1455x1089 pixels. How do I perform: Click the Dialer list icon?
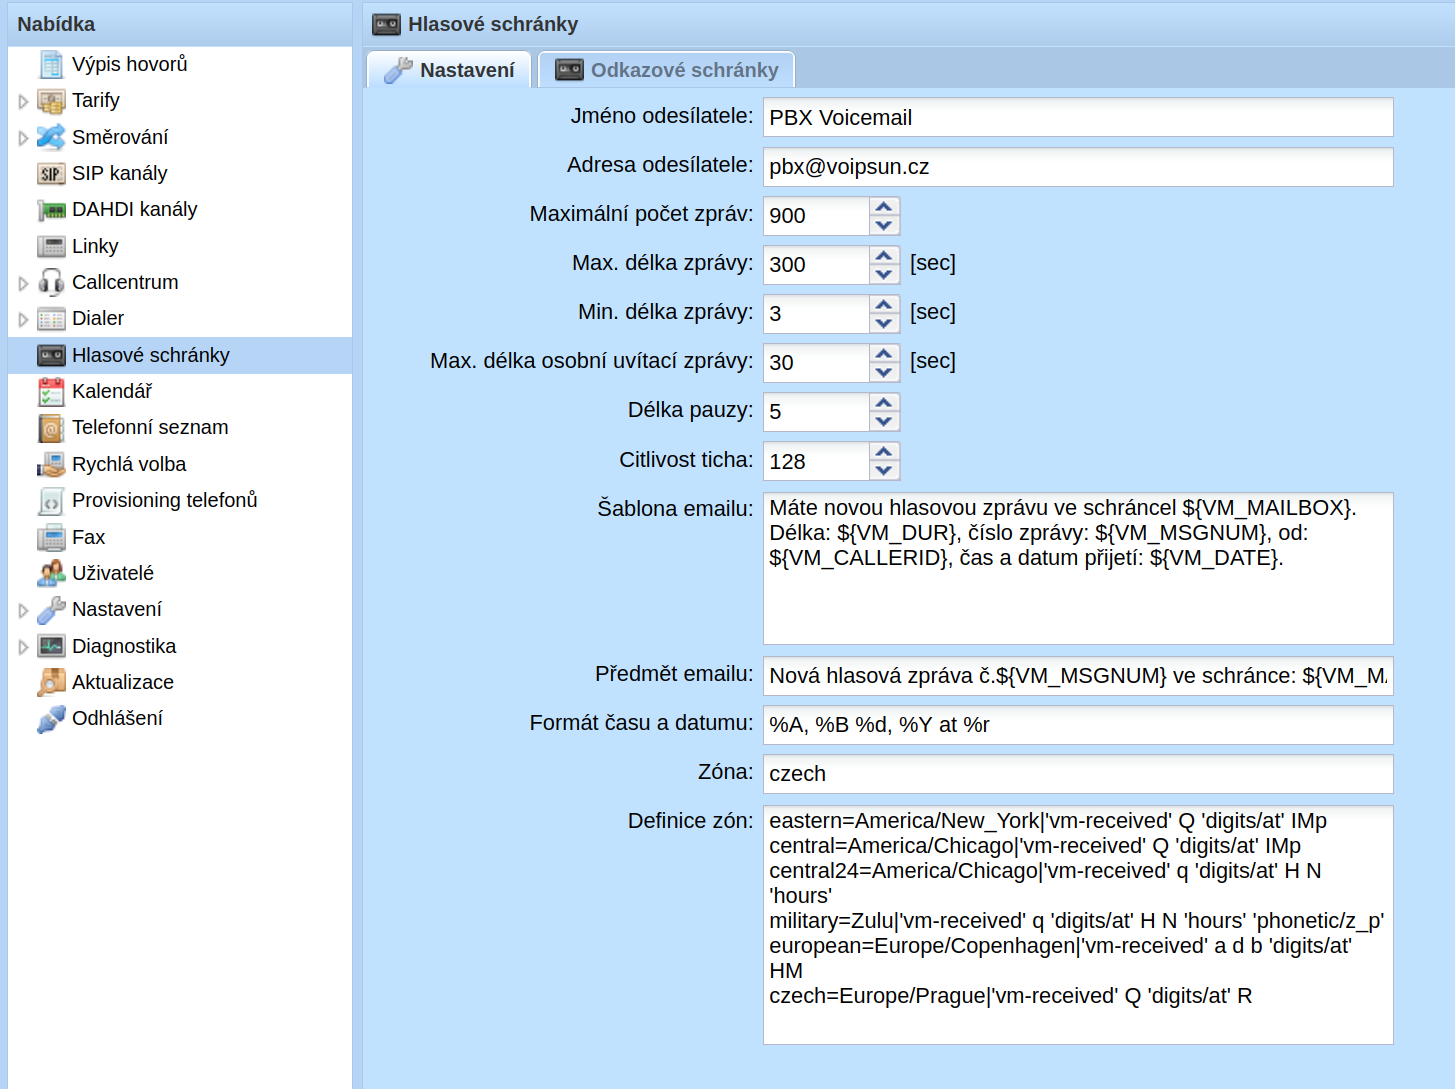click(x=51, y=319)
